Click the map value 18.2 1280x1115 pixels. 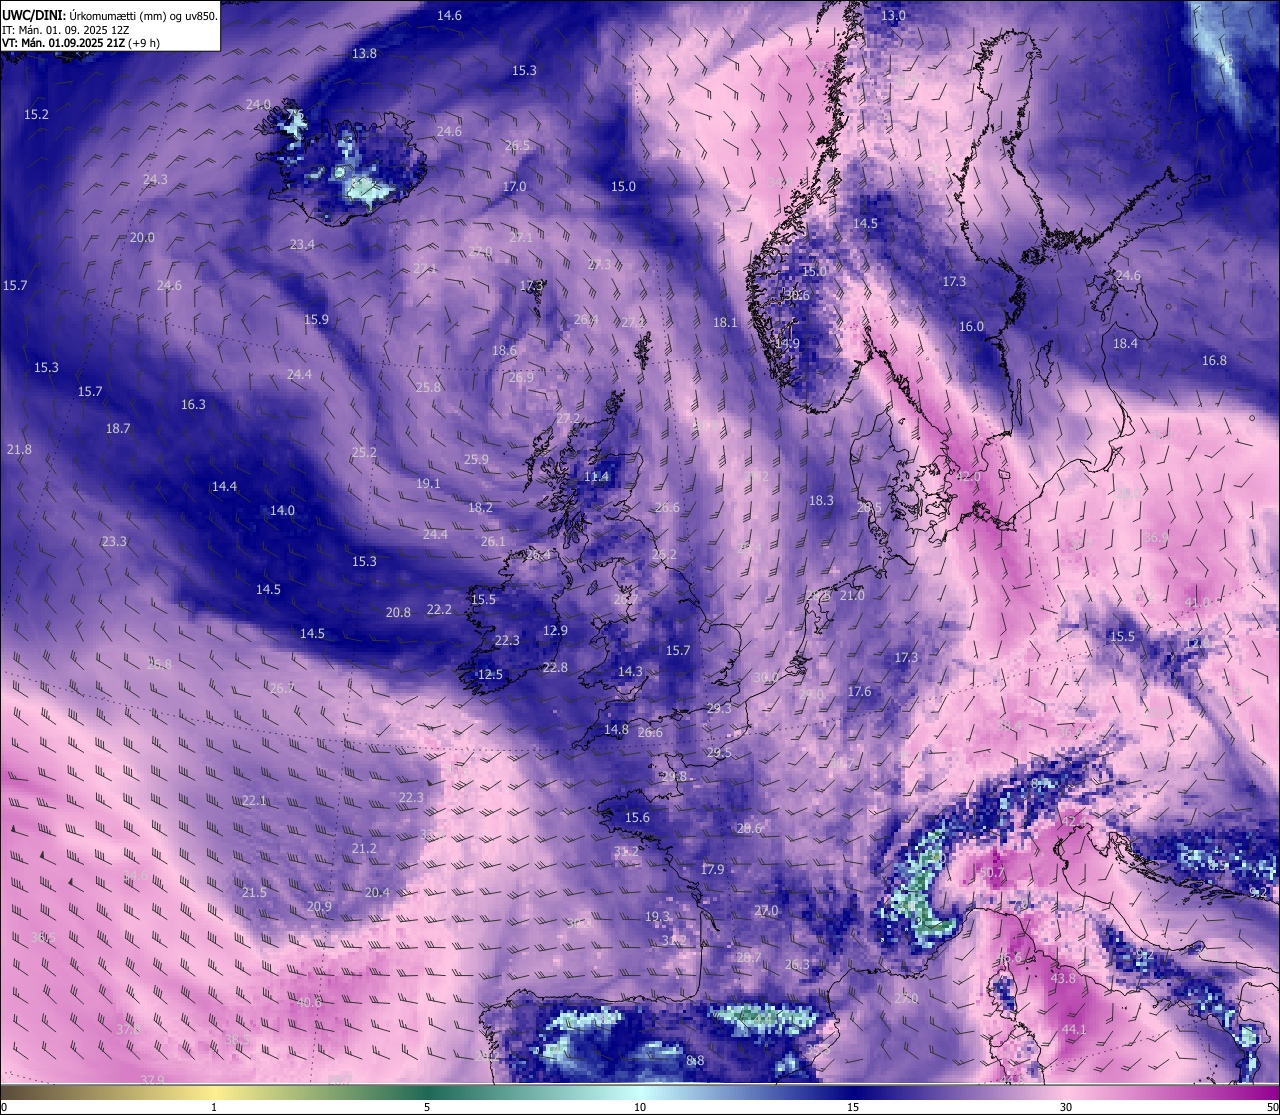click(x=480, y=507)
